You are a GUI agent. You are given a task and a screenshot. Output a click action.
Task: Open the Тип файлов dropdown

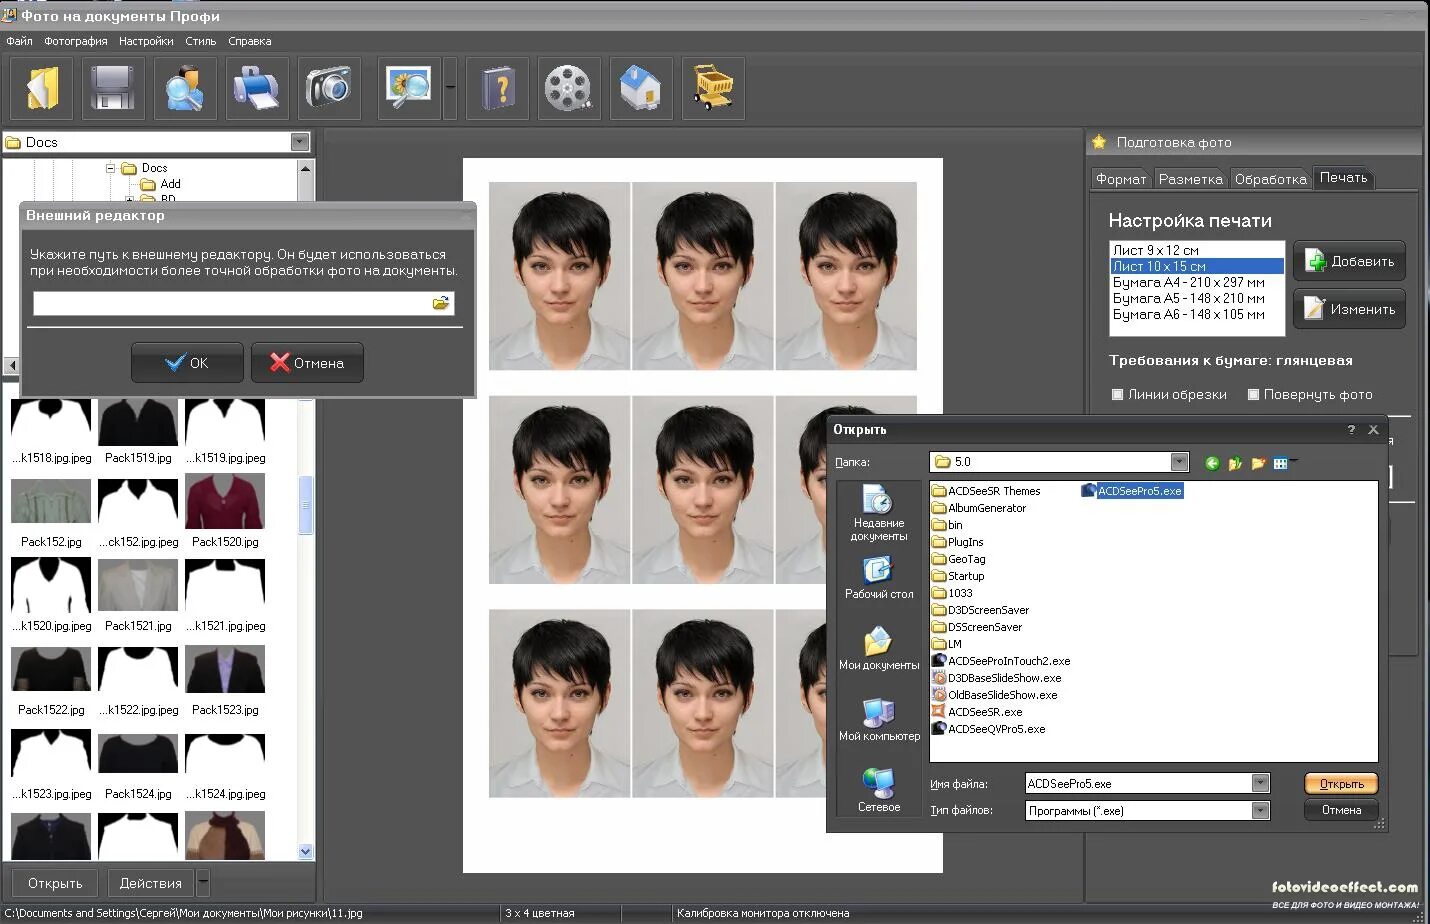[1261, 810]
